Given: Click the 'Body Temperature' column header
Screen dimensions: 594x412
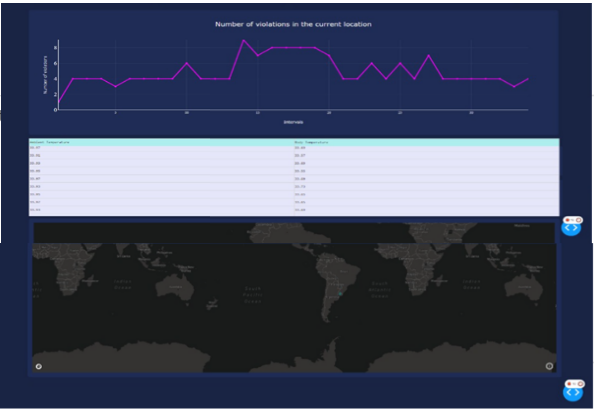Looking at the screenshot, I should (x=311, y=142).
